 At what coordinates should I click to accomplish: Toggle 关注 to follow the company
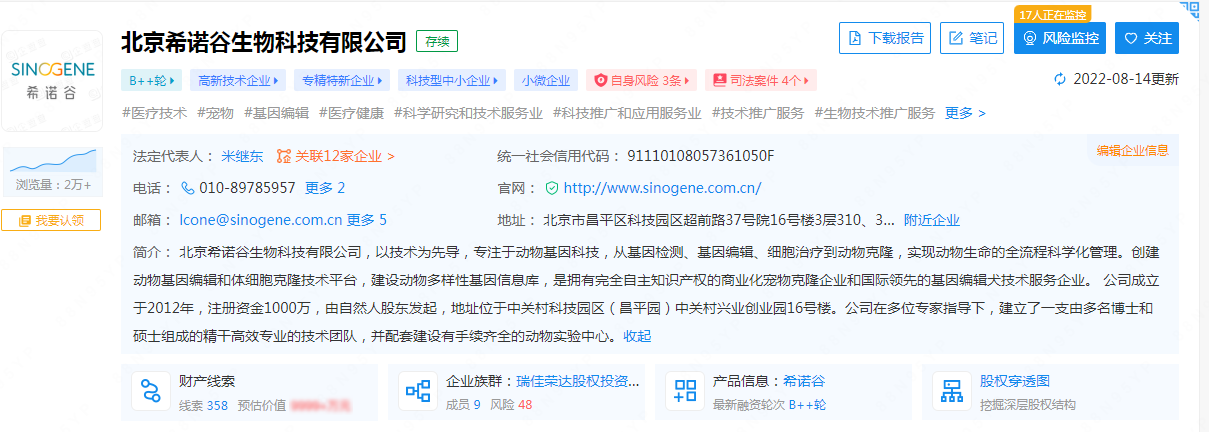pos(1147,38)
